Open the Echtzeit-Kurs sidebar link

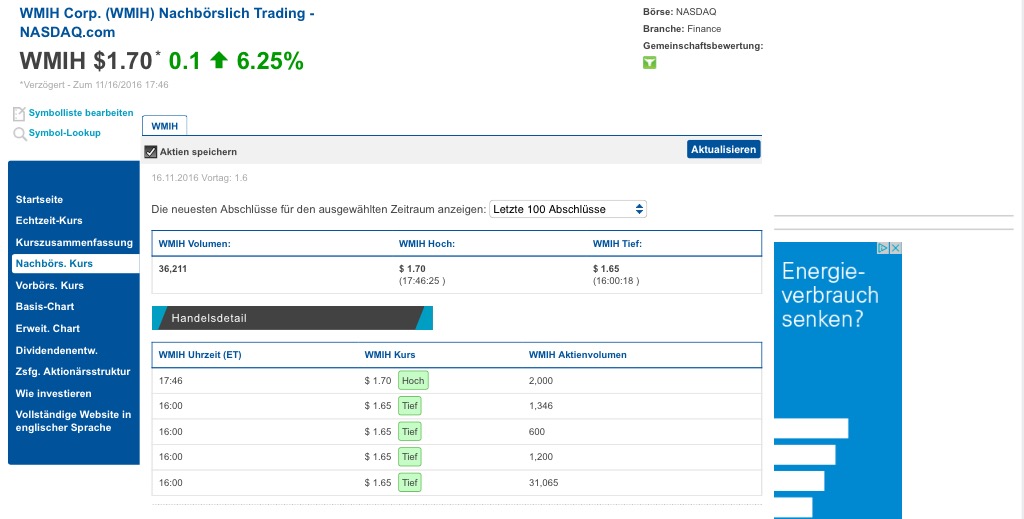point(49,220)
